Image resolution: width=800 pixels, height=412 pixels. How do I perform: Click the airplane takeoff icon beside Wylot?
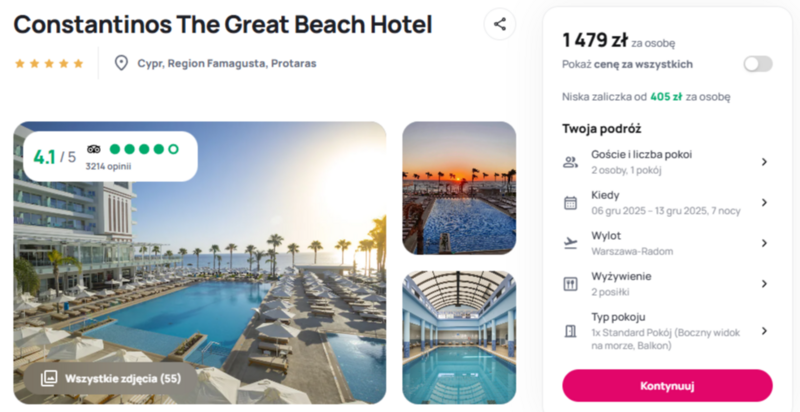[570, 243]
